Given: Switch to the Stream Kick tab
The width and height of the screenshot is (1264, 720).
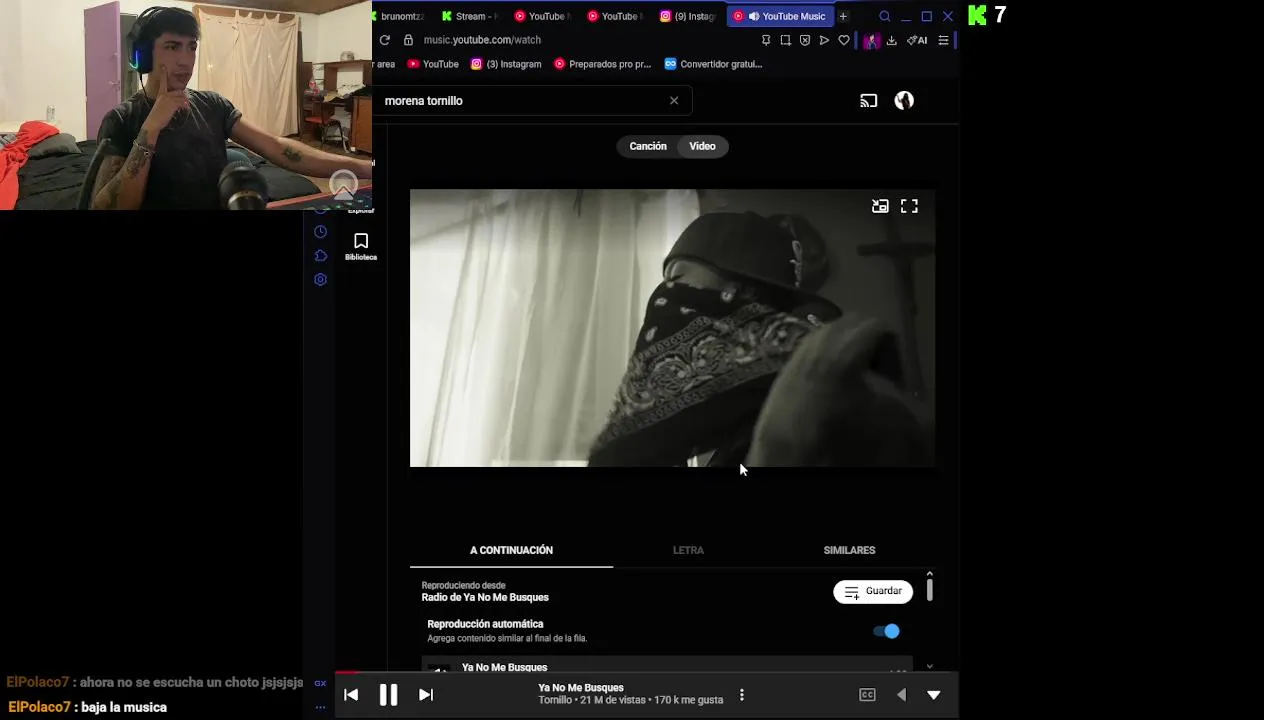Looking at the screenshot, I should point(470,16).
